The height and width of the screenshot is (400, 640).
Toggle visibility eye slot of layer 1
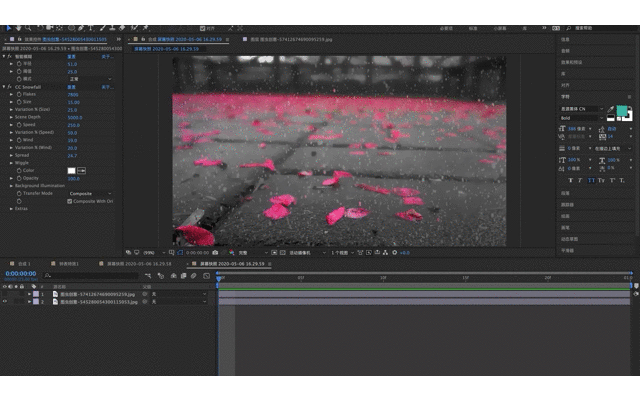point(5,294)
